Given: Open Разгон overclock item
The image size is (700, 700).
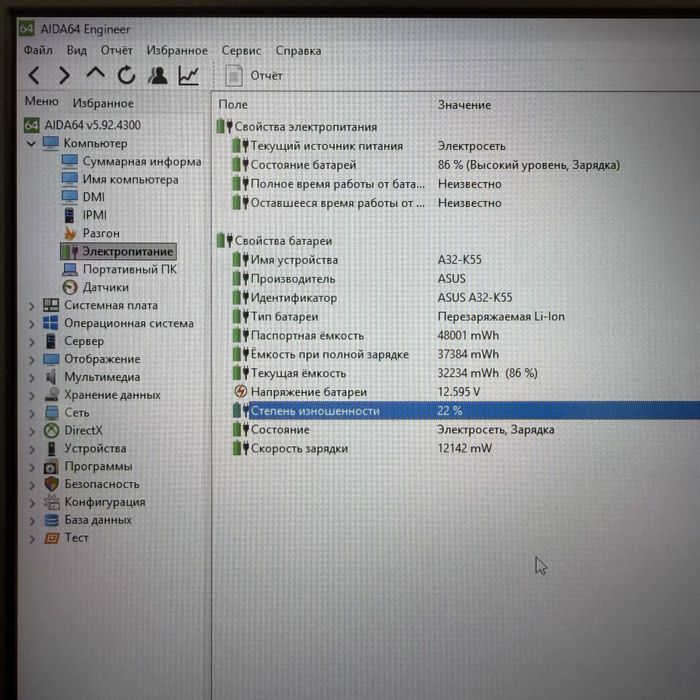Looking at the screenshot, I should [x=92, y=233].
